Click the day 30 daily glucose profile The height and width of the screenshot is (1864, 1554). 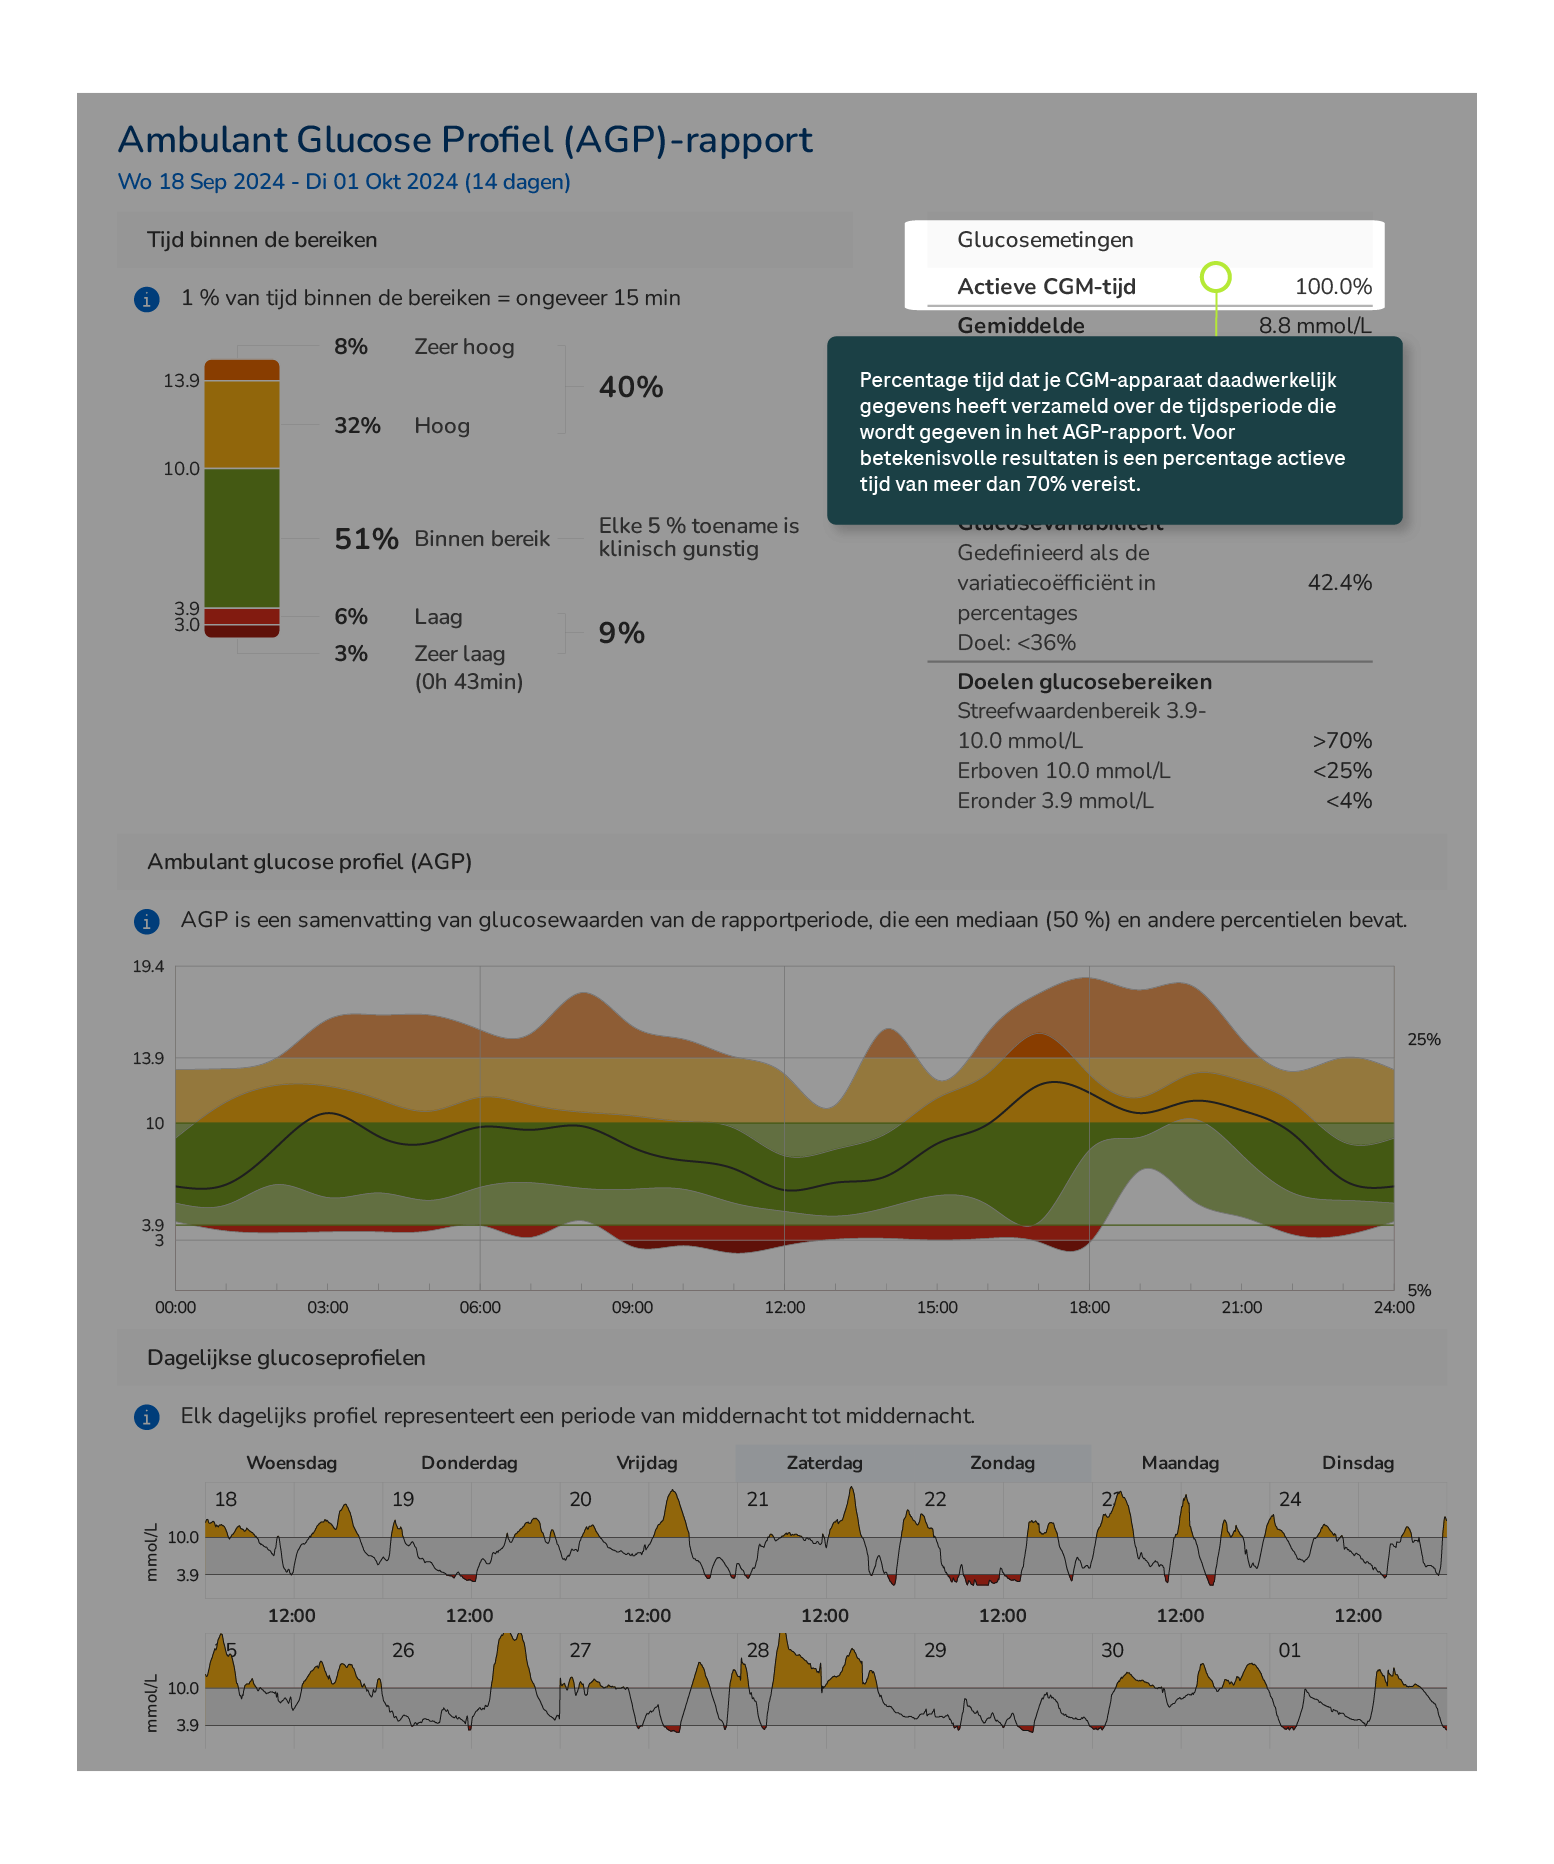pyautogui.click(x=1181, y=1691)
